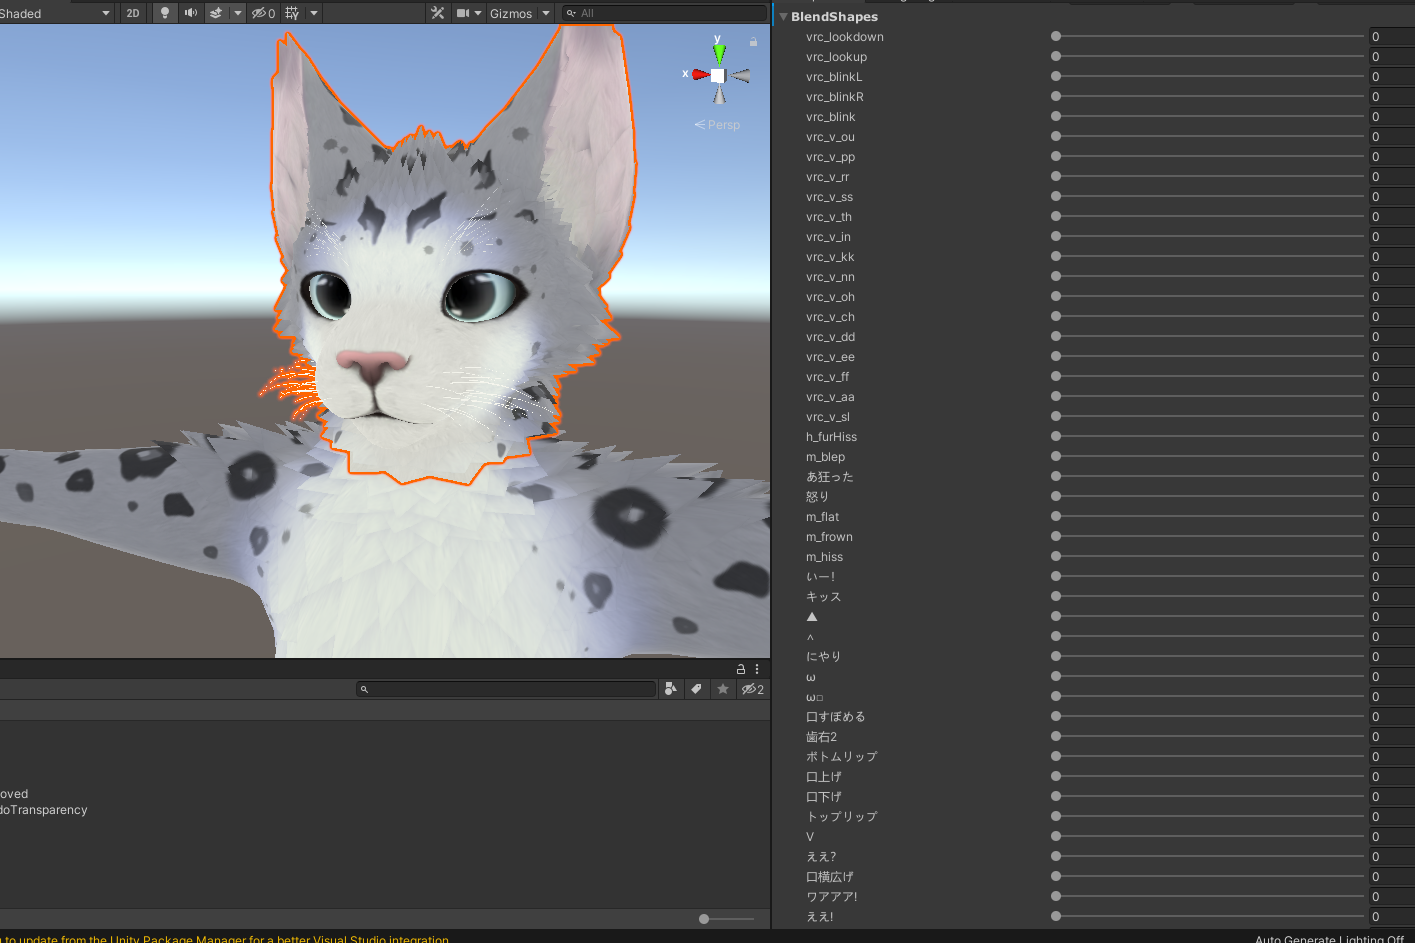Open the Project panel three-dot menu

pyautogui.click(x=757, y=669)
